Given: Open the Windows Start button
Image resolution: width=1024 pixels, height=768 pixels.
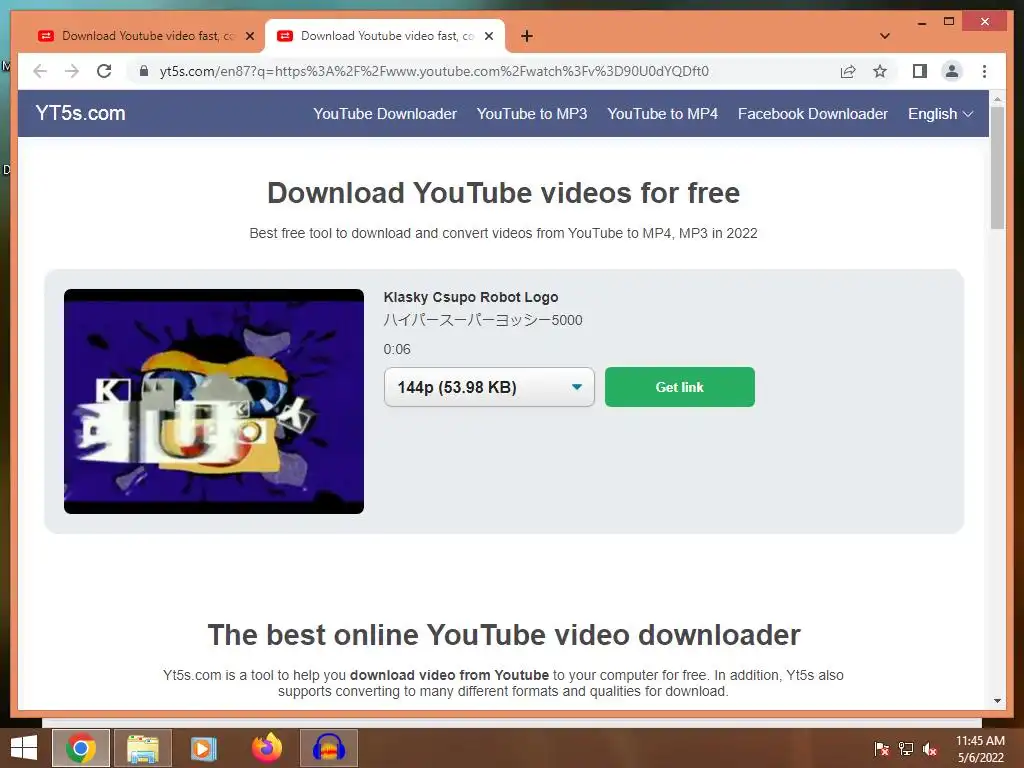Looking at the screenshot, I should (24, 748).
